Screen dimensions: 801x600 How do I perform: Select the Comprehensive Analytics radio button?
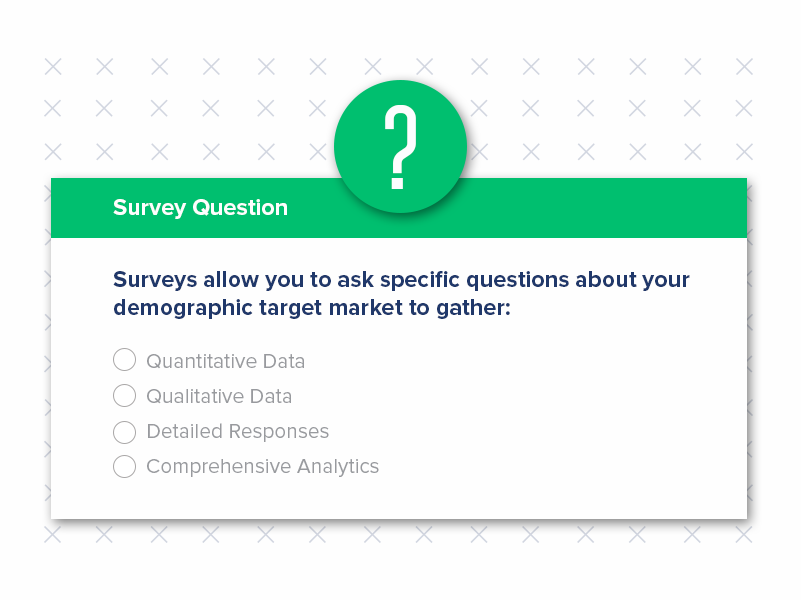[x=124, y=467]
